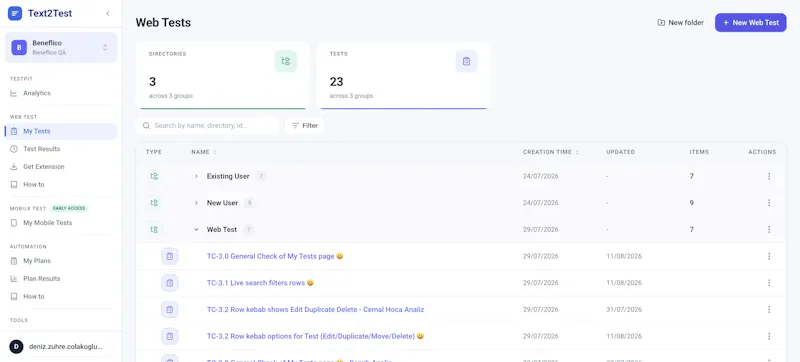Click the Tests card clipboard icon
800x362 pixels.
click(x=466, y=61)
